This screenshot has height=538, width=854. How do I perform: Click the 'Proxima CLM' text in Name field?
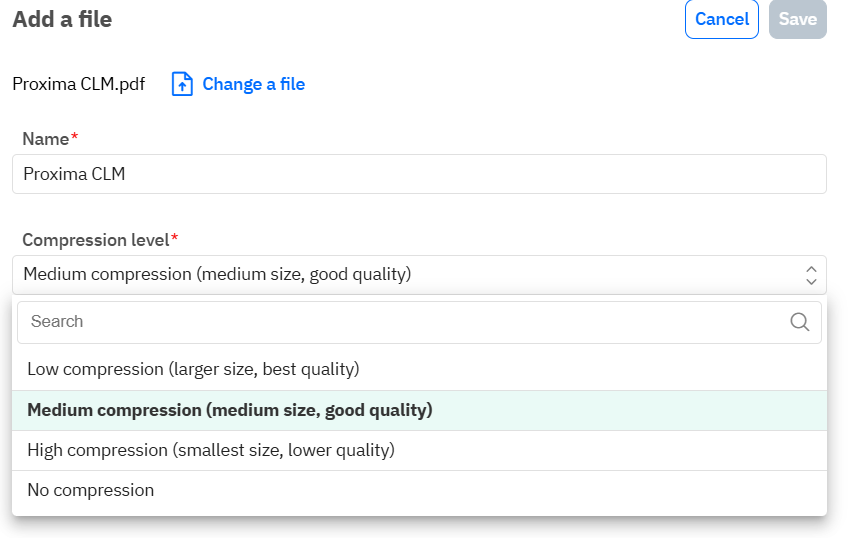74,174
